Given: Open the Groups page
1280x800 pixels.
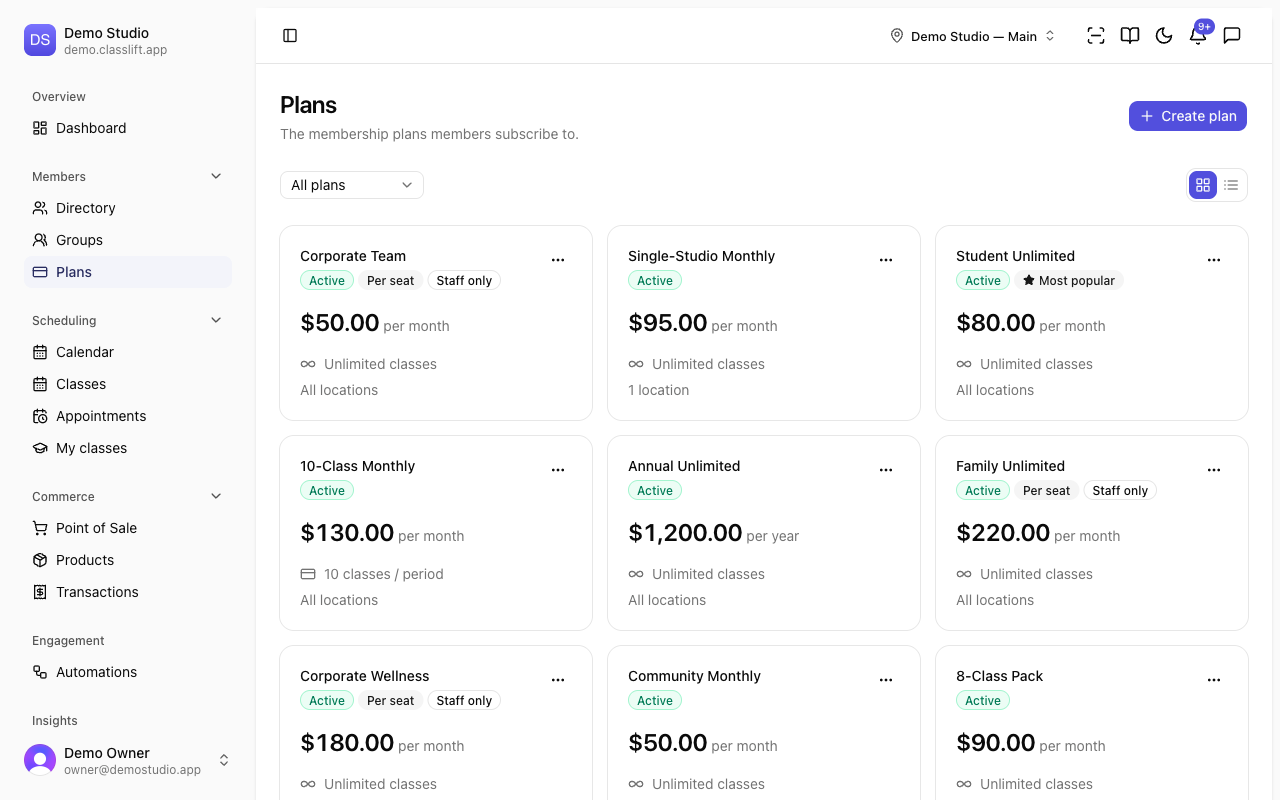Looking at the screenshot, I should coord(128,240).
